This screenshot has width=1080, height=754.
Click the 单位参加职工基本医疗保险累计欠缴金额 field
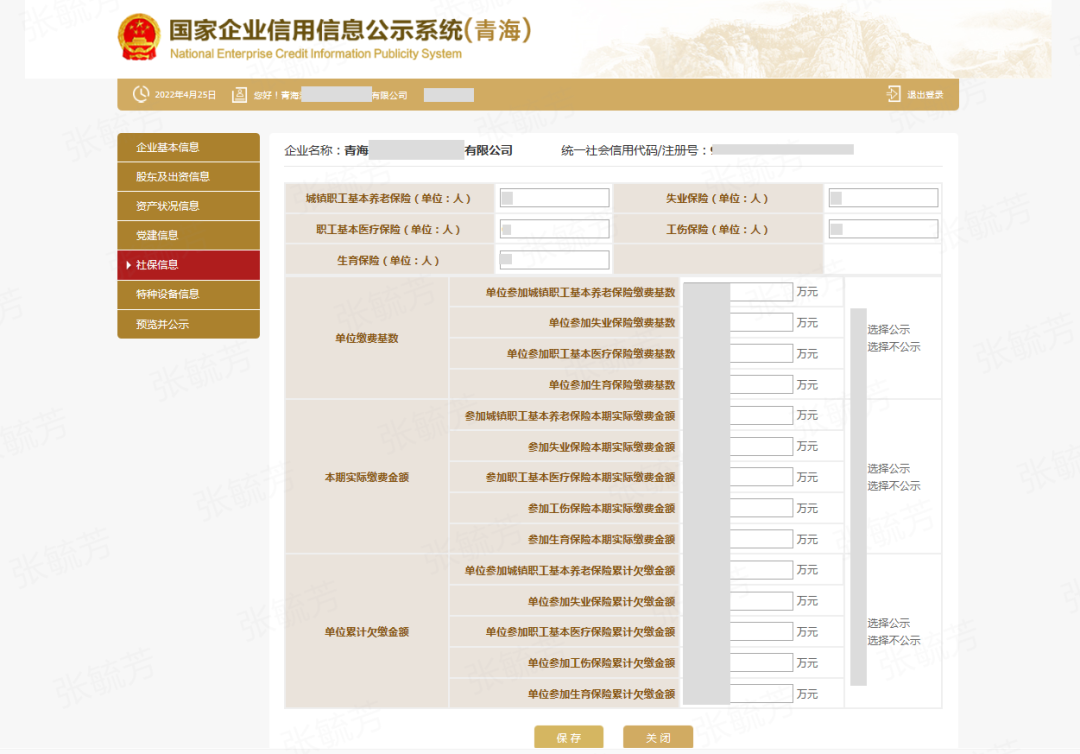tap(738, 631)
